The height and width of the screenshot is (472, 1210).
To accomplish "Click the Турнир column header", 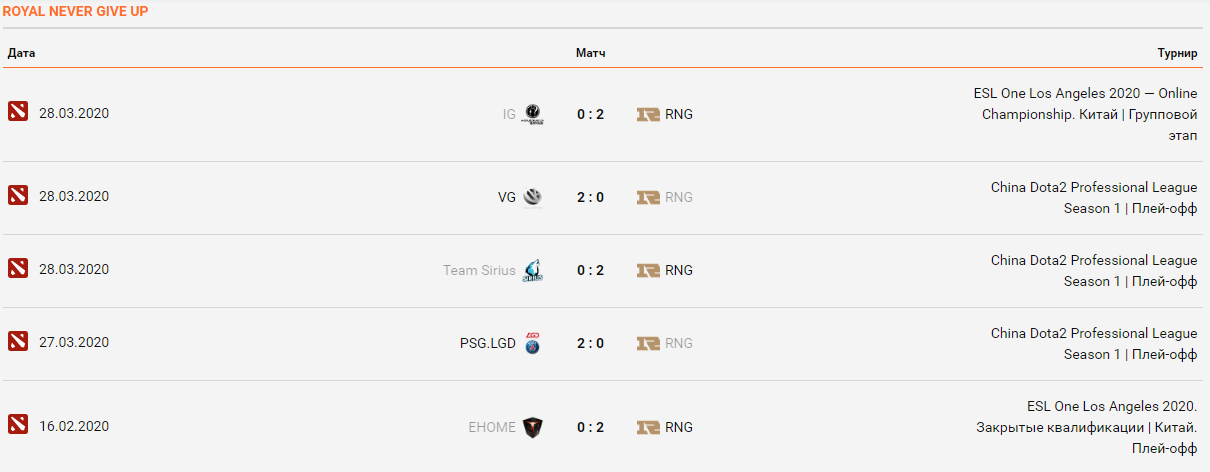I will tap(1177, 53).
